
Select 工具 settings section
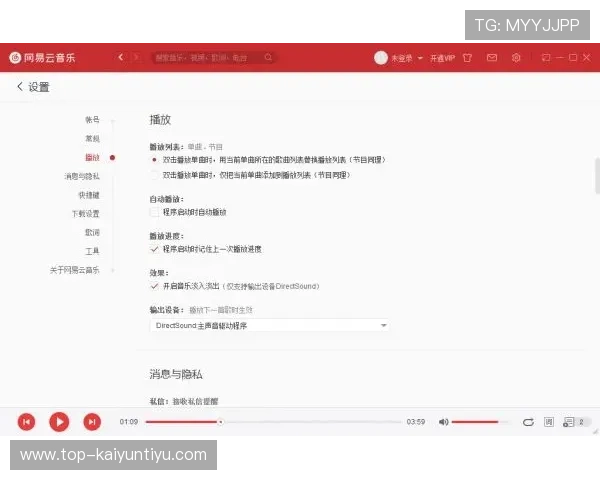92,251
